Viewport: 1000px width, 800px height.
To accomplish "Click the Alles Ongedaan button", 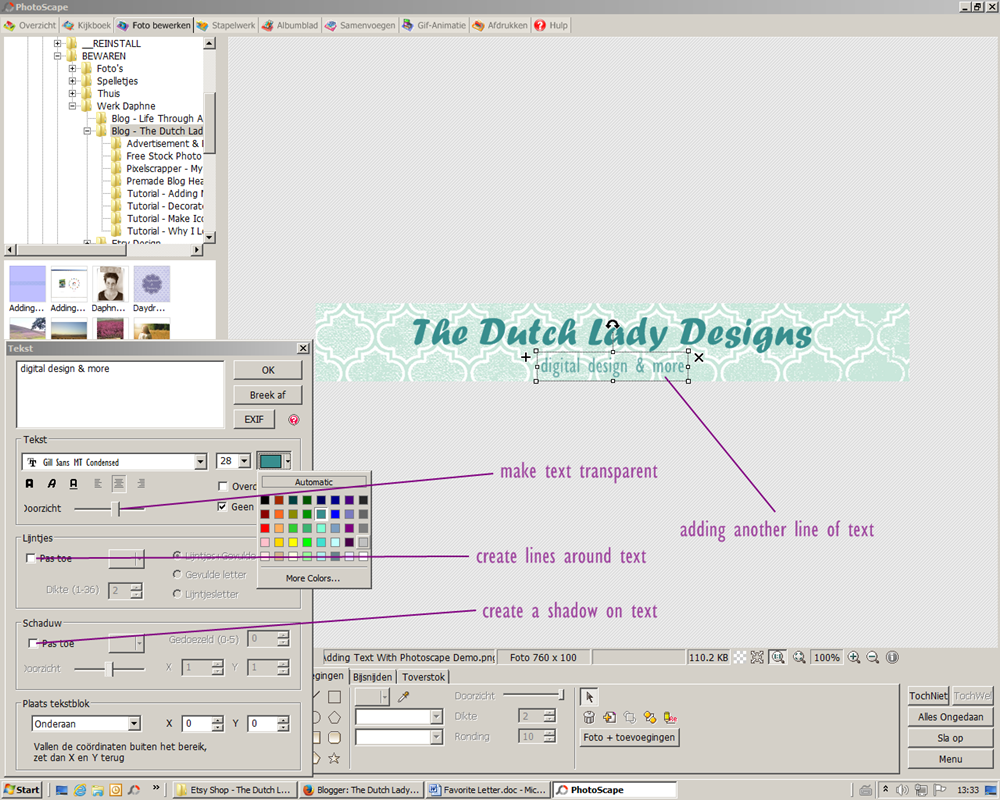I will click(x=950, y=716).
